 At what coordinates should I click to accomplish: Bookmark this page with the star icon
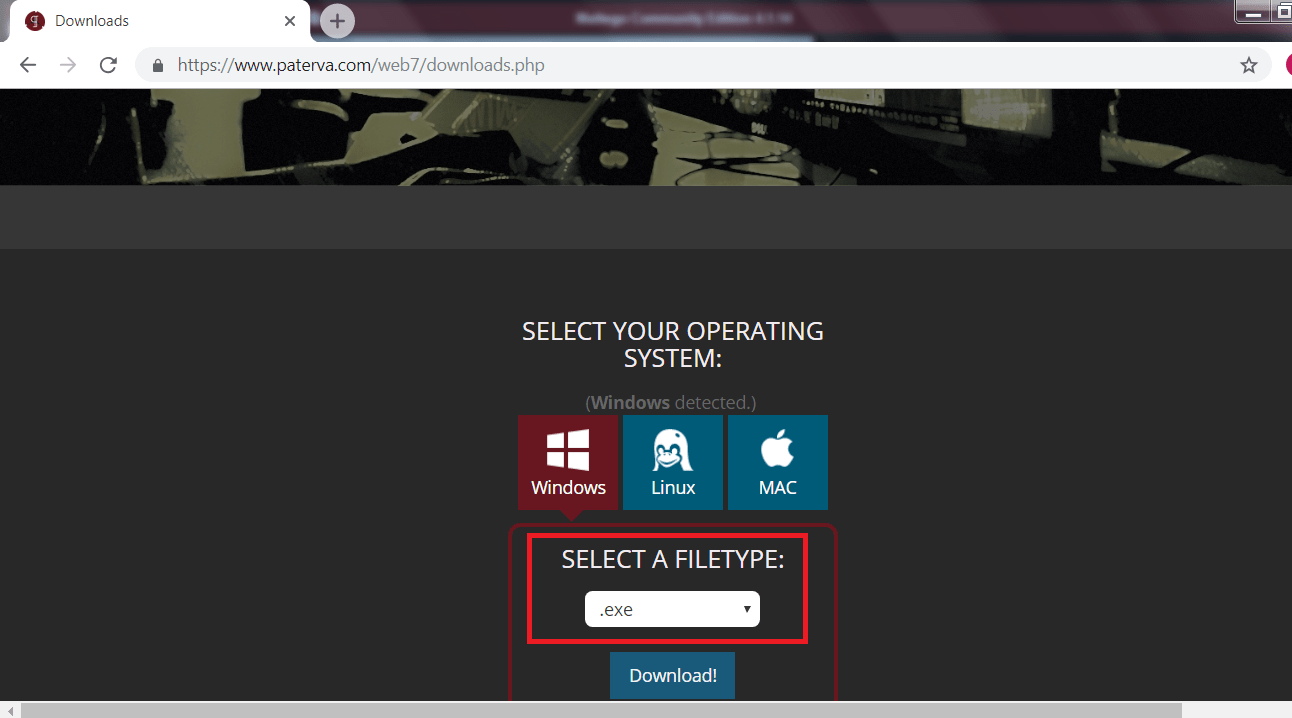[1249, 65]
